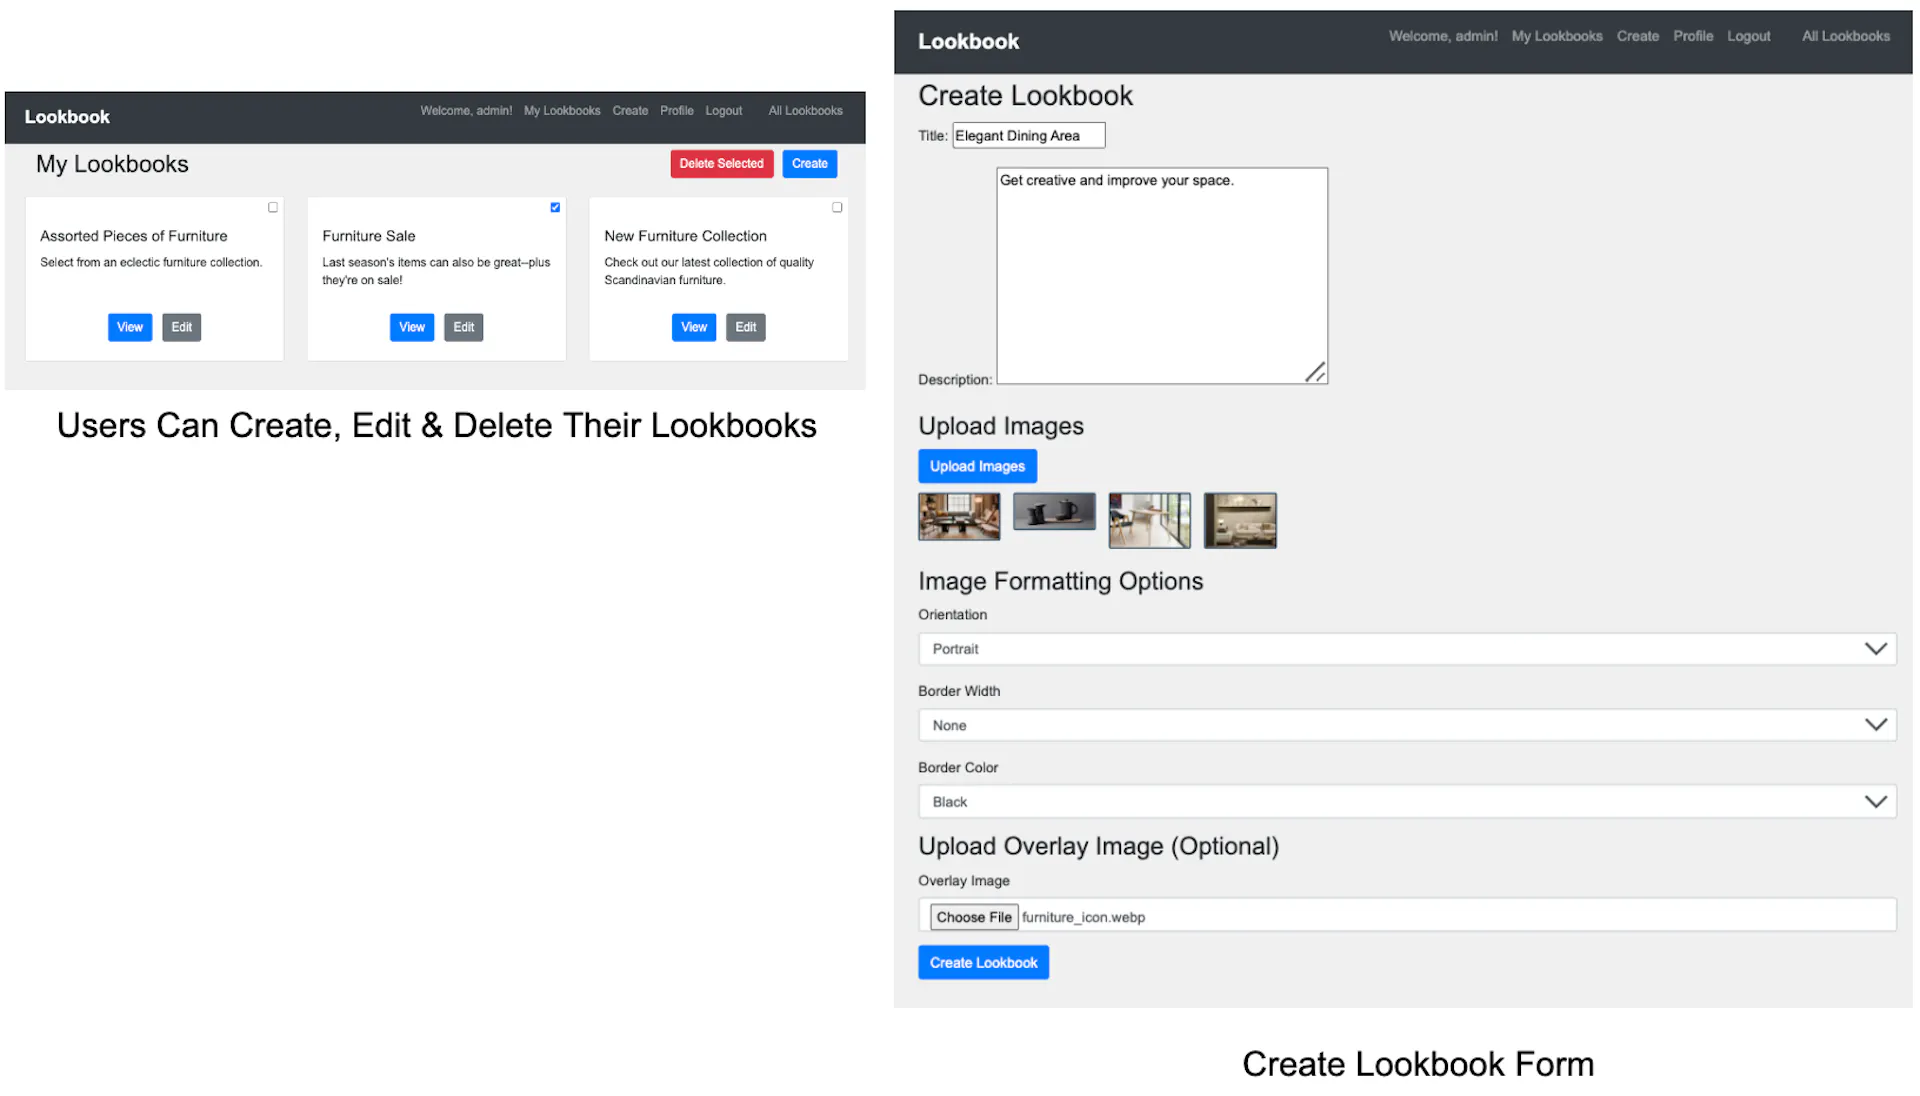Image resolution: width=1920 pixels, height=1096 pixels.
Task: Click Logout in the Create form navbar
Action: (x=1748, y=36)
